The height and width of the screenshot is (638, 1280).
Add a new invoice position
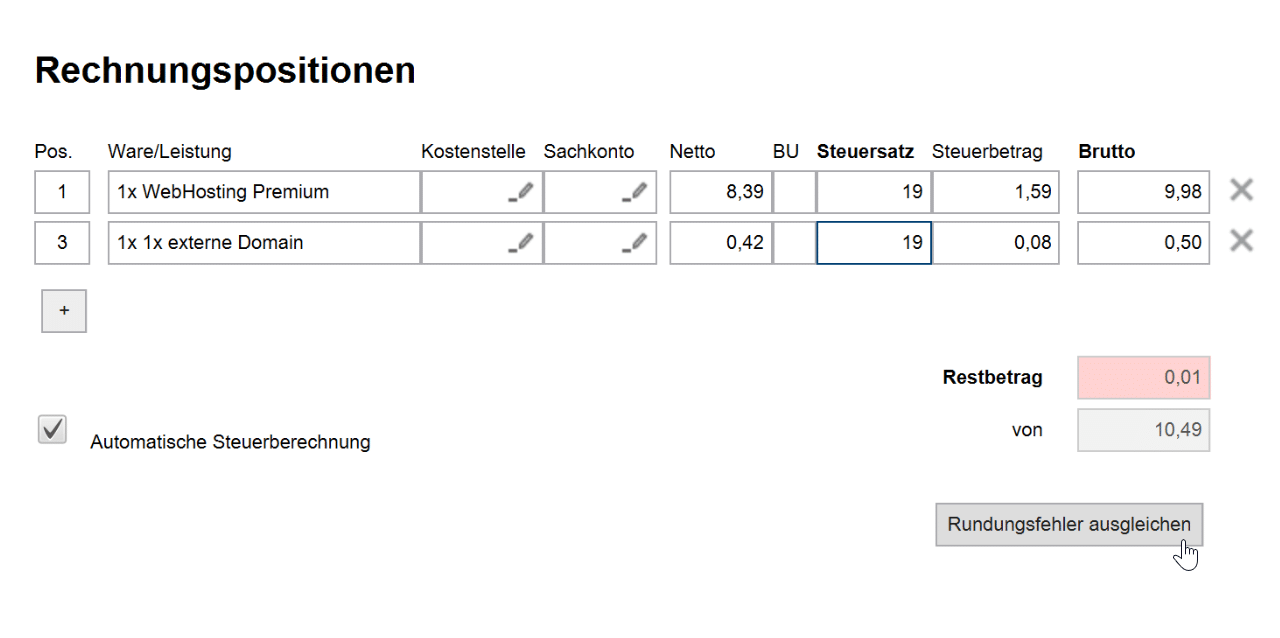[x=64, y=311]
